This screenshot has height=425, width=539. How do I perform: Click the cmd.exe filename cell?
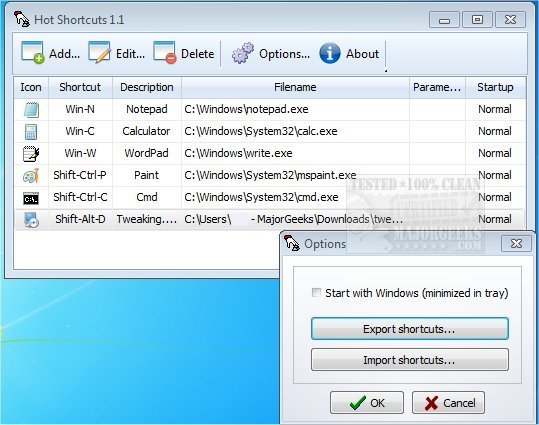[295, 197]
